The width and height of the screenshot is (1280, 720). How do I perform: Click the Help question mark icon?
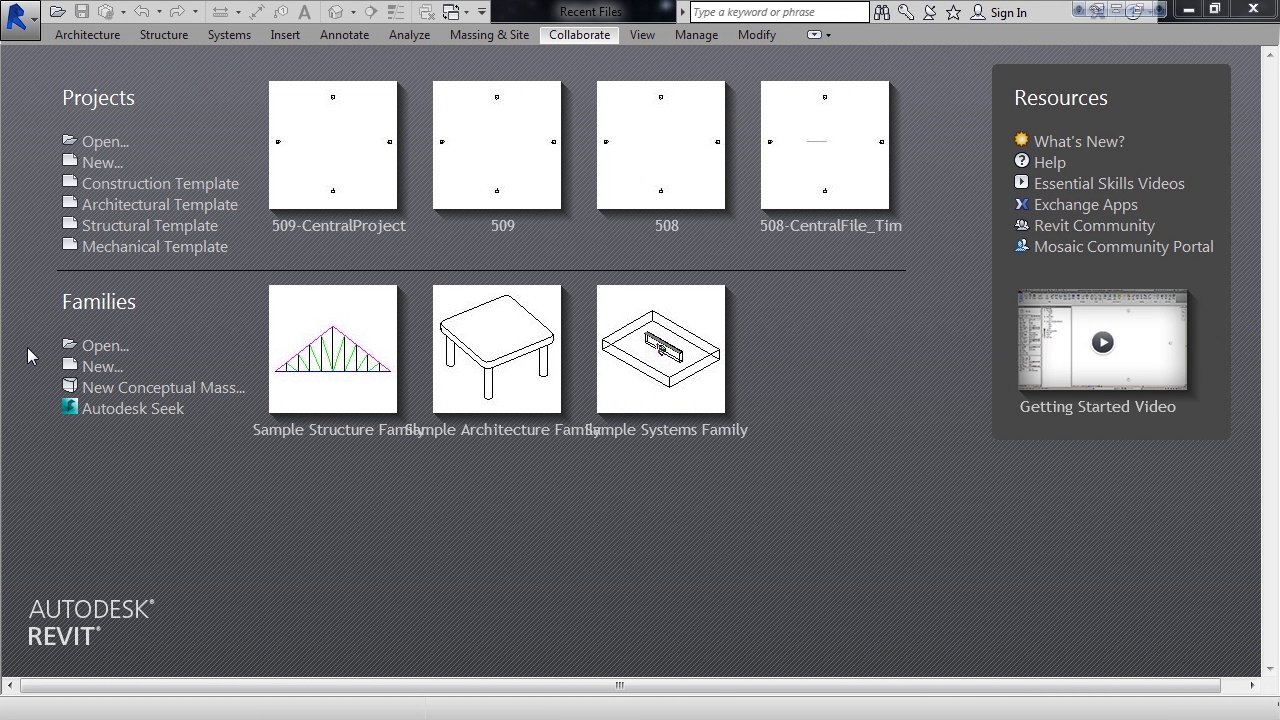(x=1021, y=161)
